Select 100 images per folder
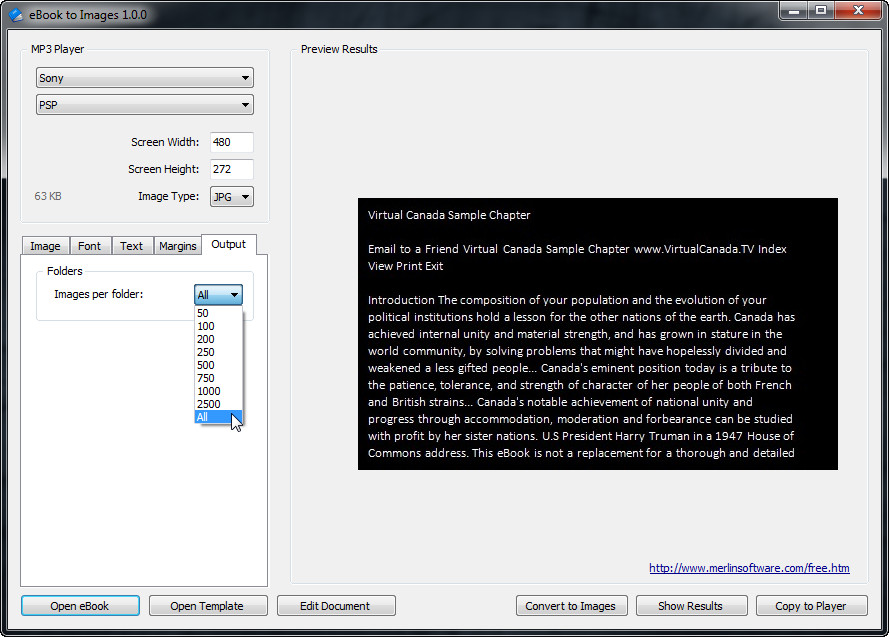 218,326
